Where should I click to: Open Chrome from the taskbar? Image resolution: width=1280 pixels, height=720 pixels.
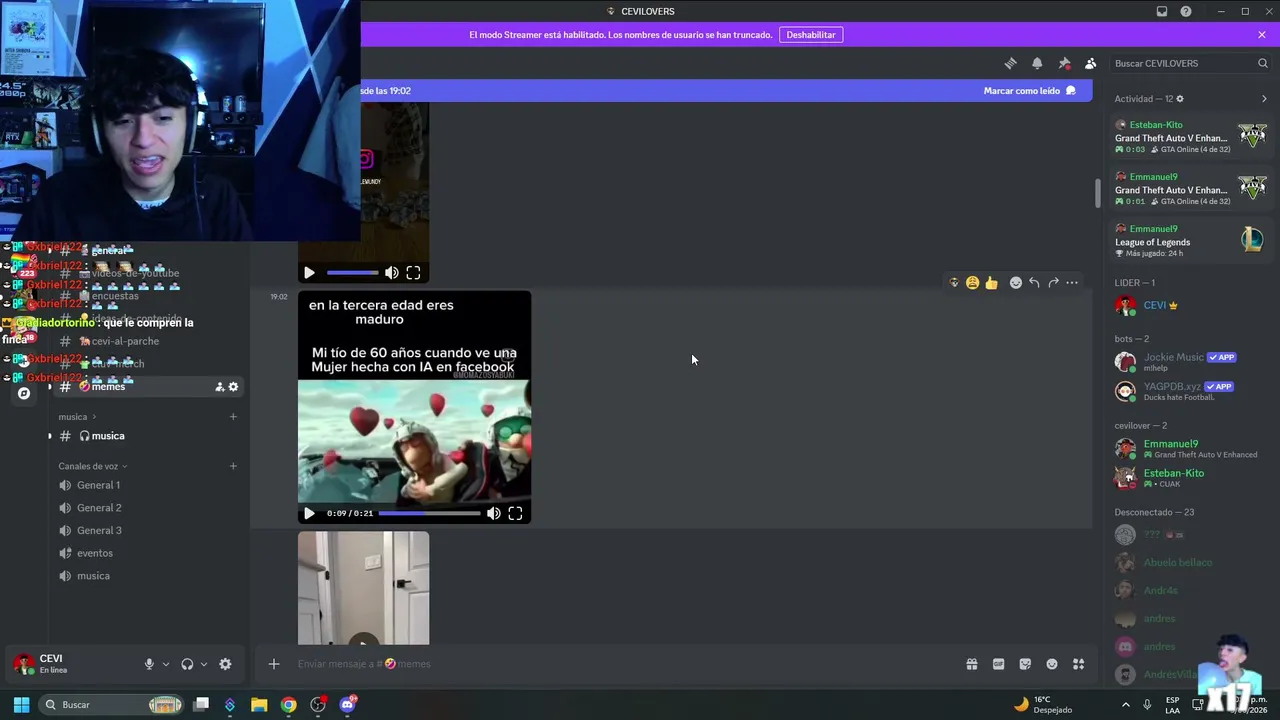(x=288, y=705)
